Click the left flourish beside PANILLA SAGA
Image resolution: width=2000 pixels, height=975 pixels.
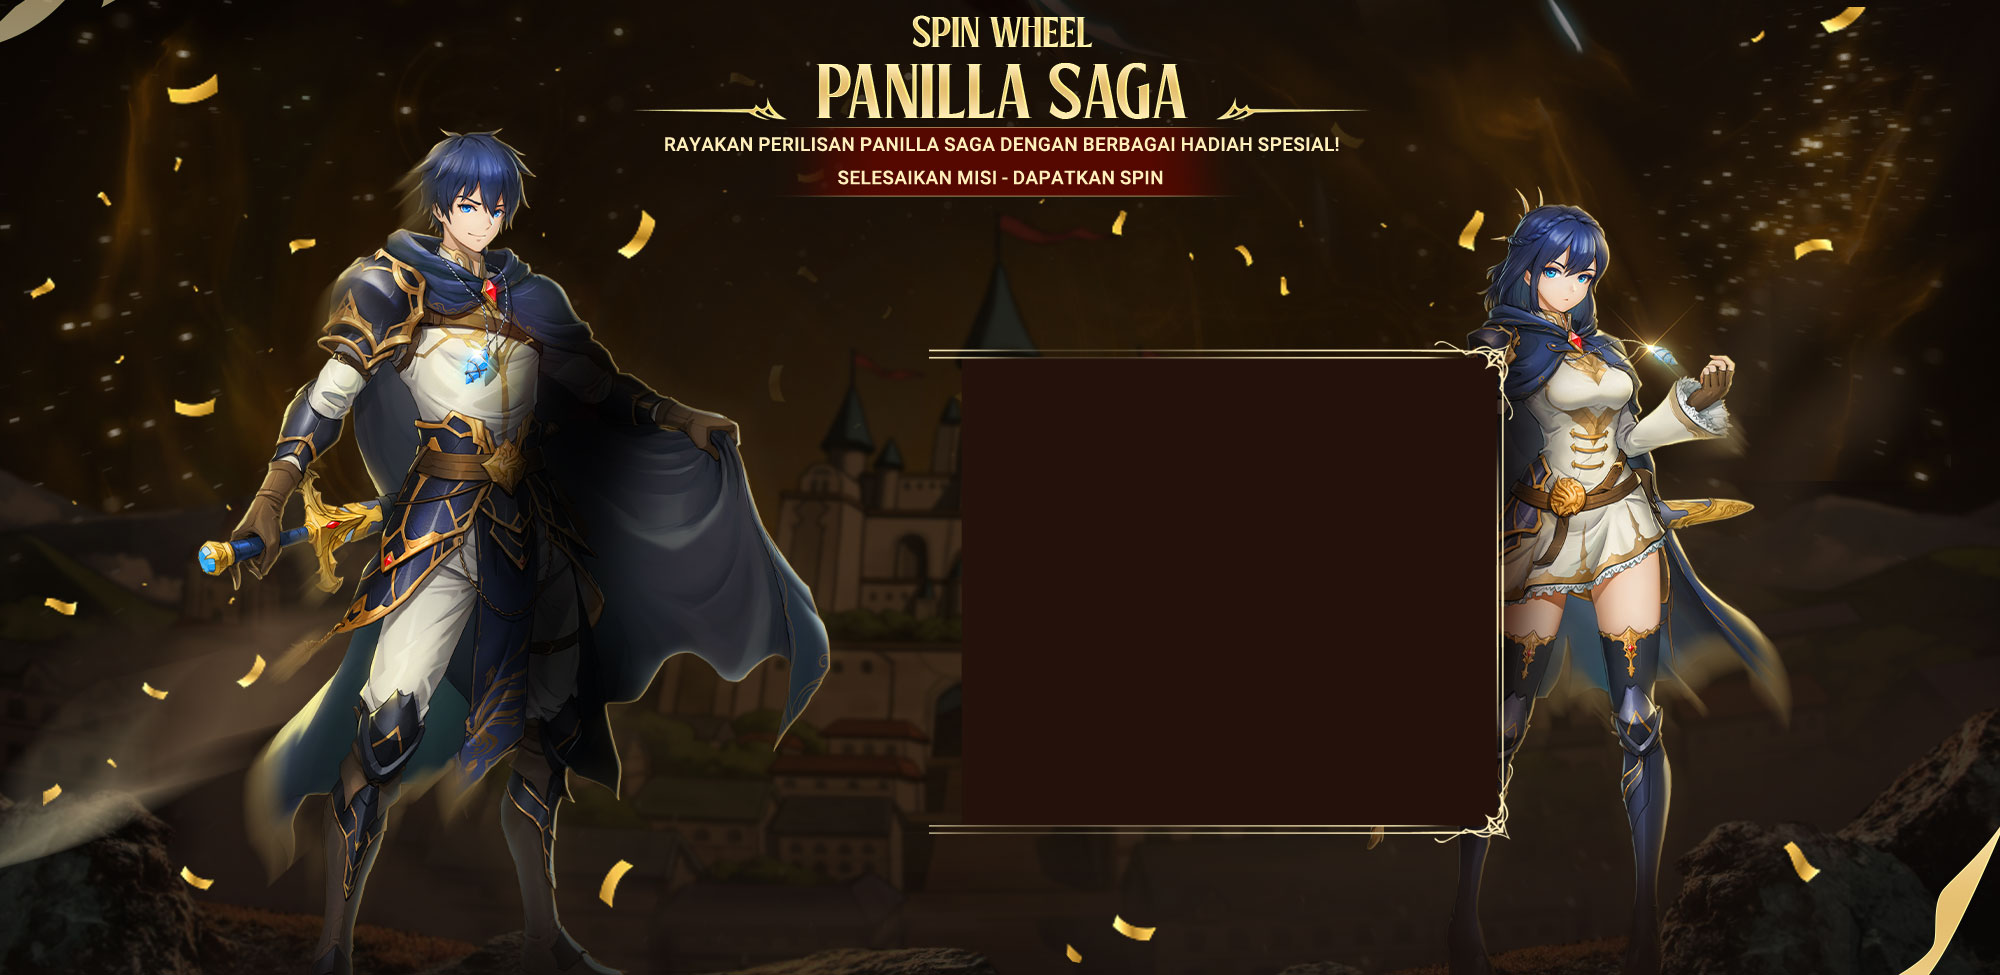tap(712, 110)
